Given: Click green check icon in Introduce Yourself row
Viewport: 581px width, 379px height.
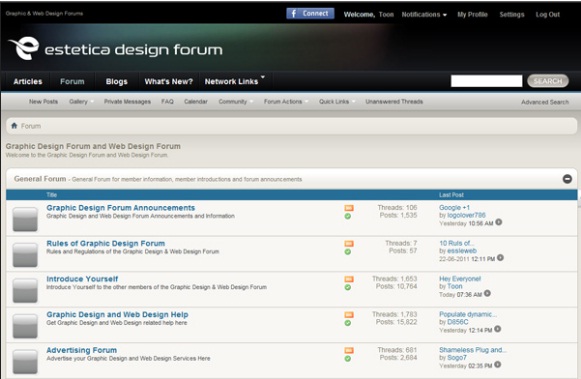Looking at the screenshot, I should click(348, 287).
